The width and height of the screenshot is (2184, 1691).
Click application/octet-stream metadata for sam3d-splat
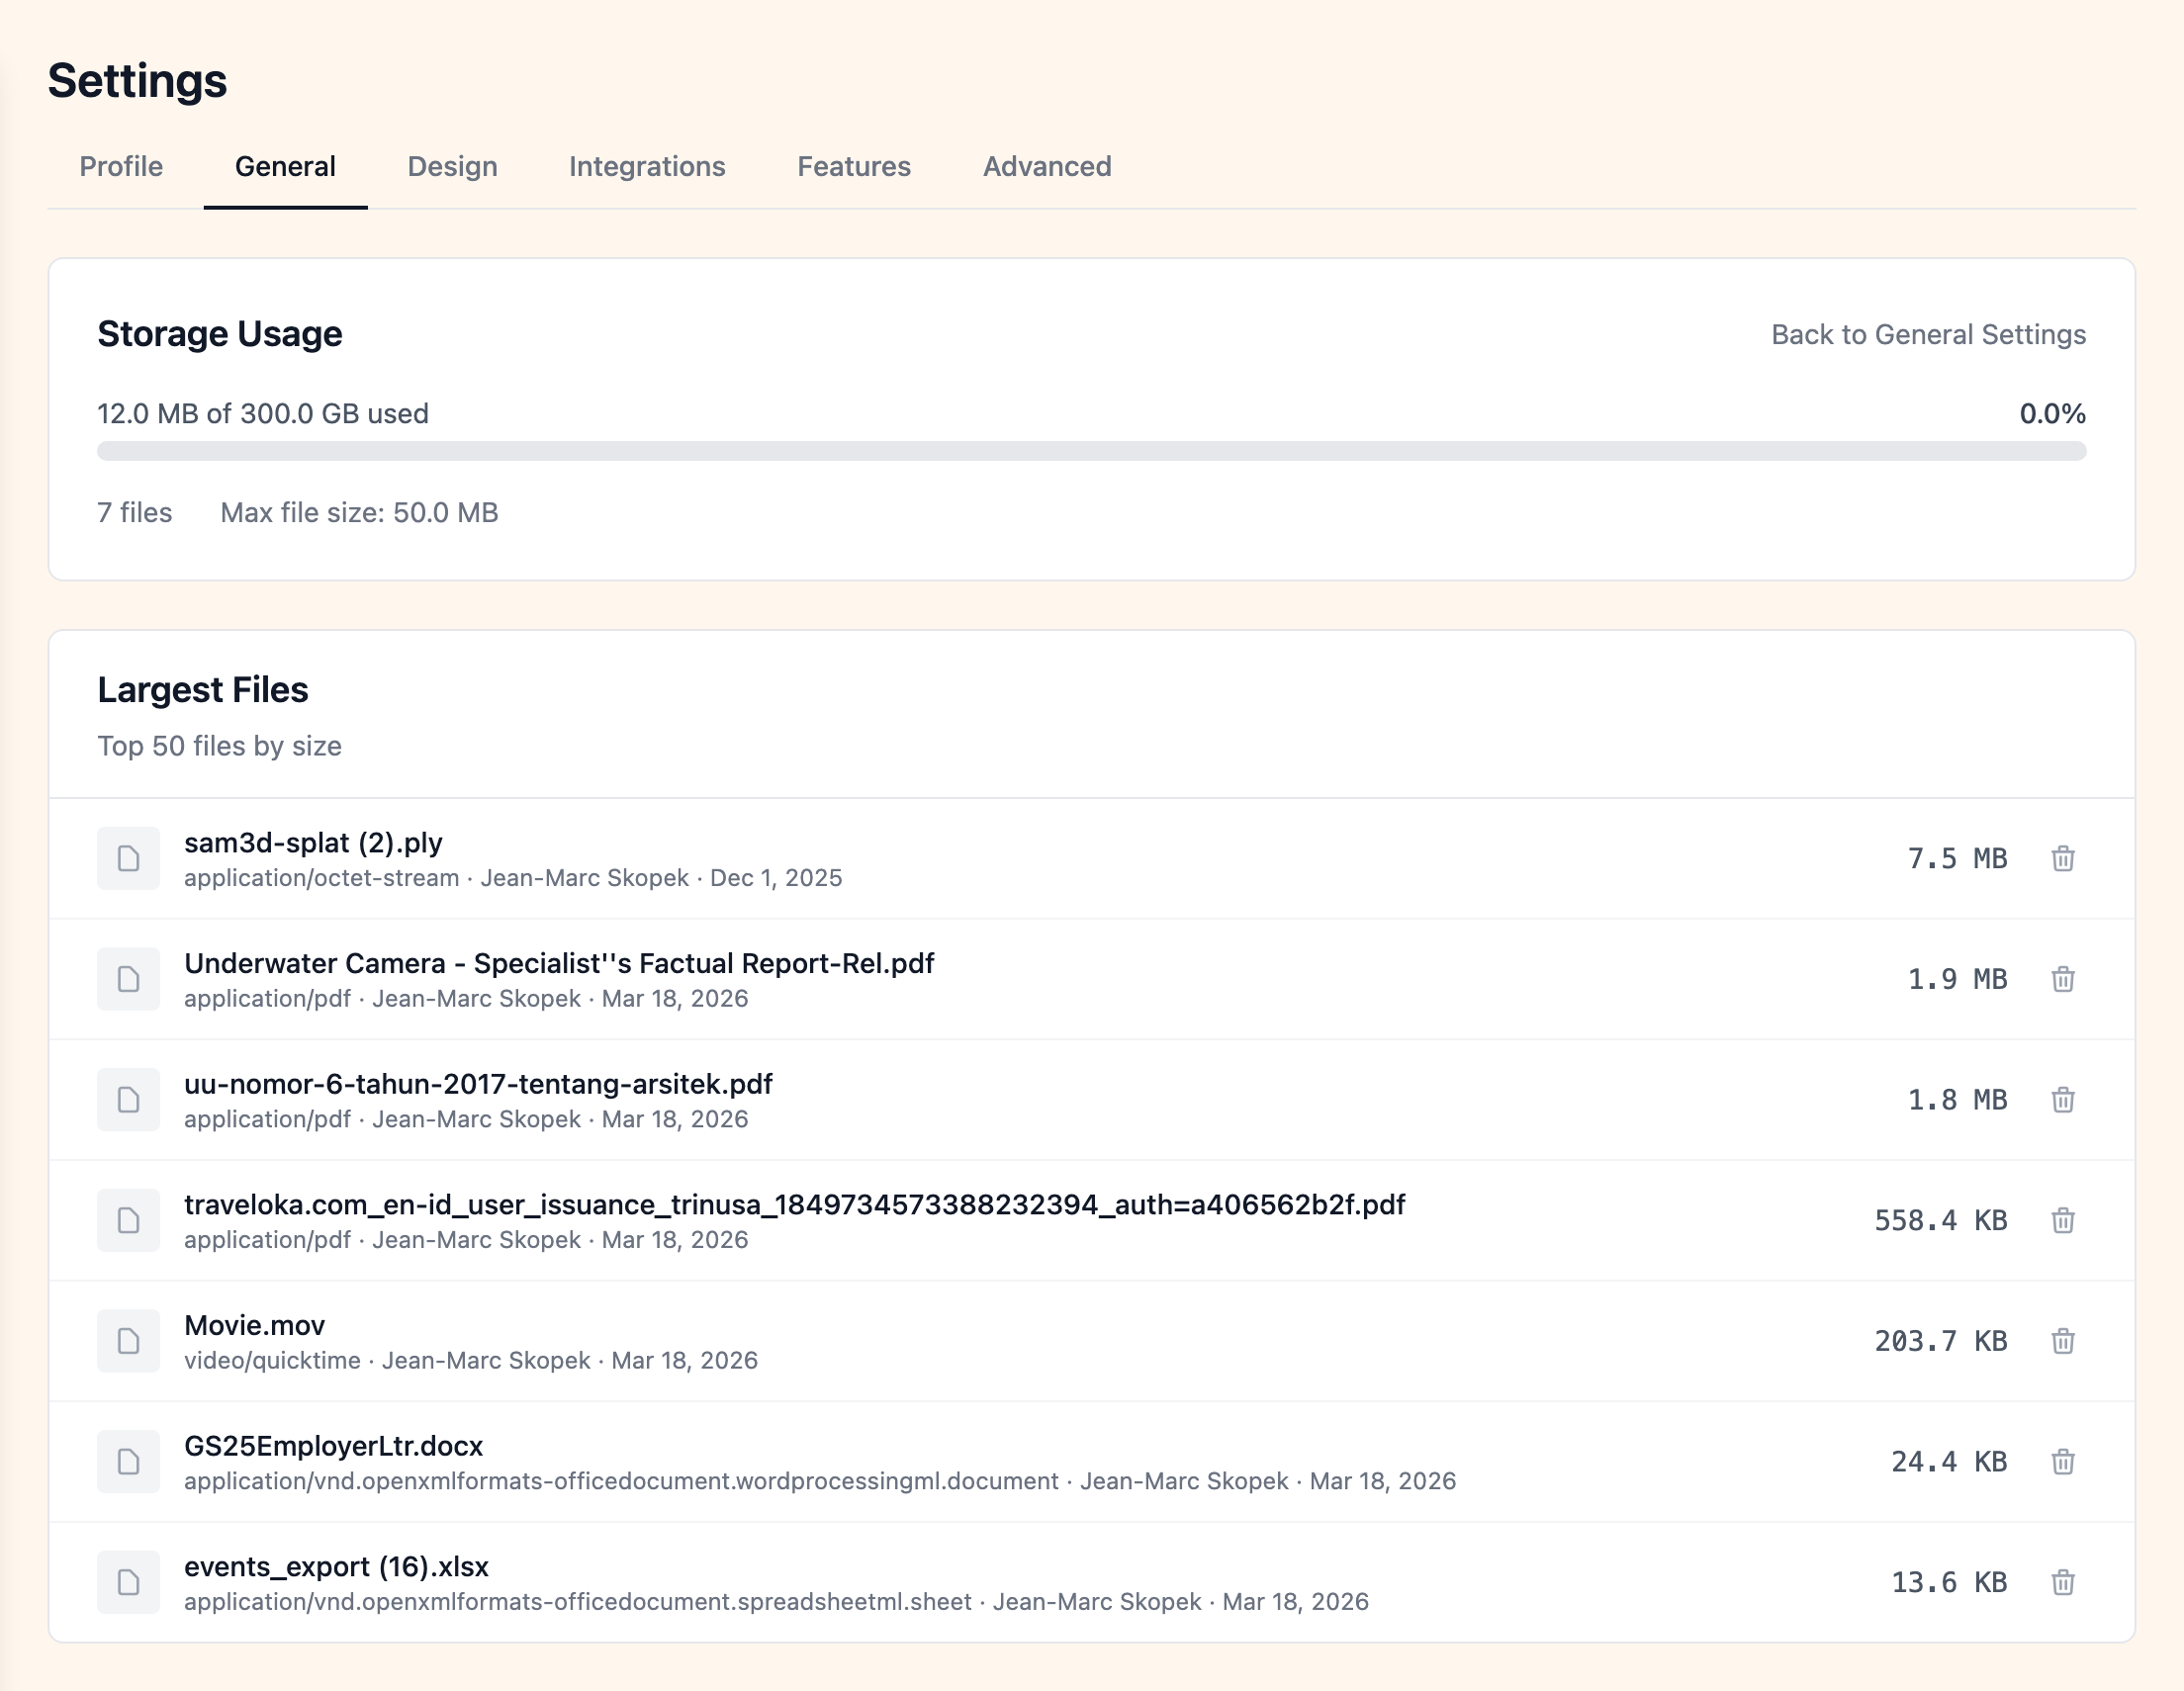click(x=513, y=877)
